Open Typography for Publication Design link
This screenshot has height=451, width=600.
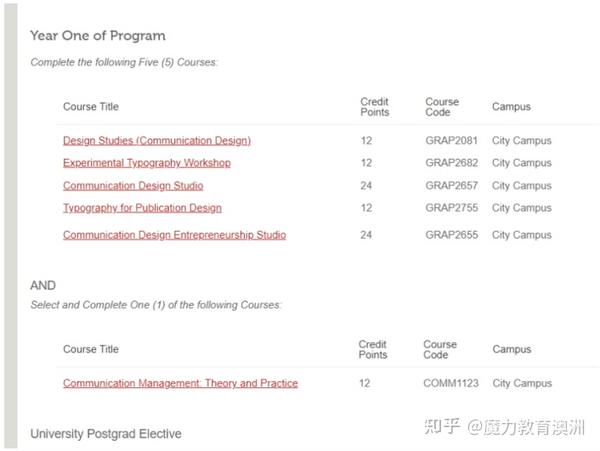point(142,208)
